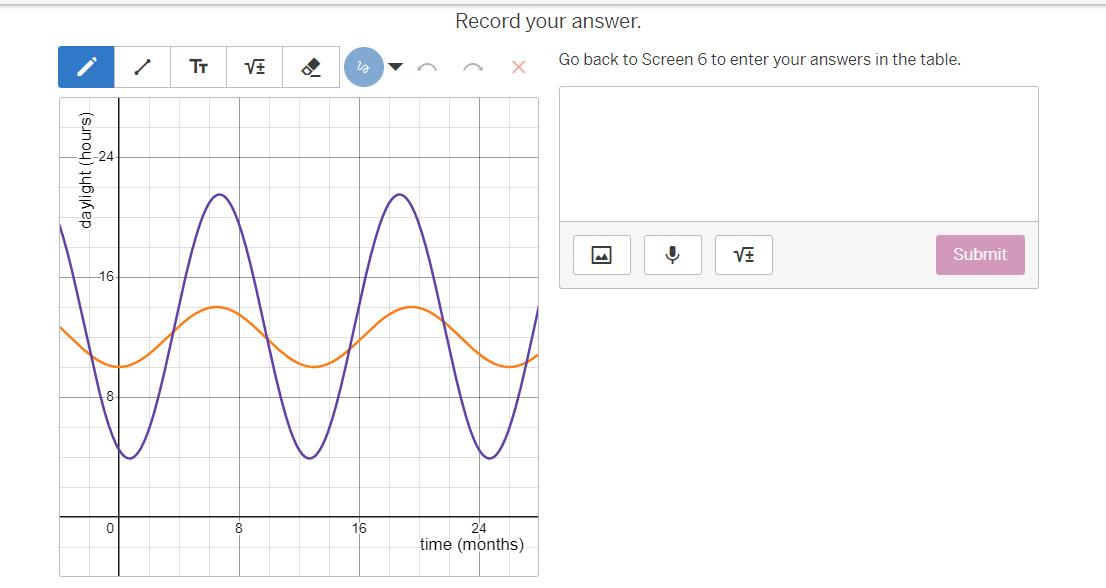
Task: Click the daylight (hours) axis label
Action: pyautogui.click(x=87, y=175)
